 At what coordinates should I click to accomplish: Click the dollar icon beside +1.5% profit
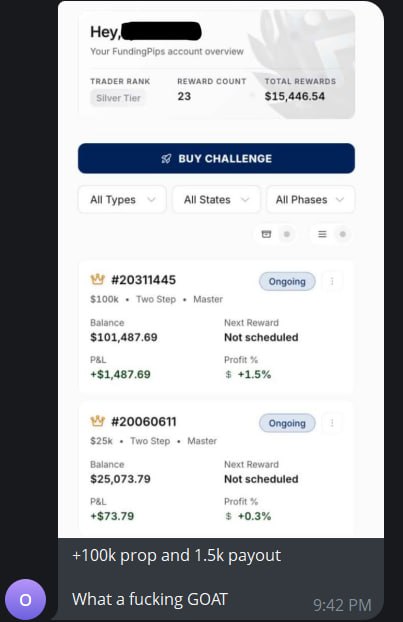point(228,374)
